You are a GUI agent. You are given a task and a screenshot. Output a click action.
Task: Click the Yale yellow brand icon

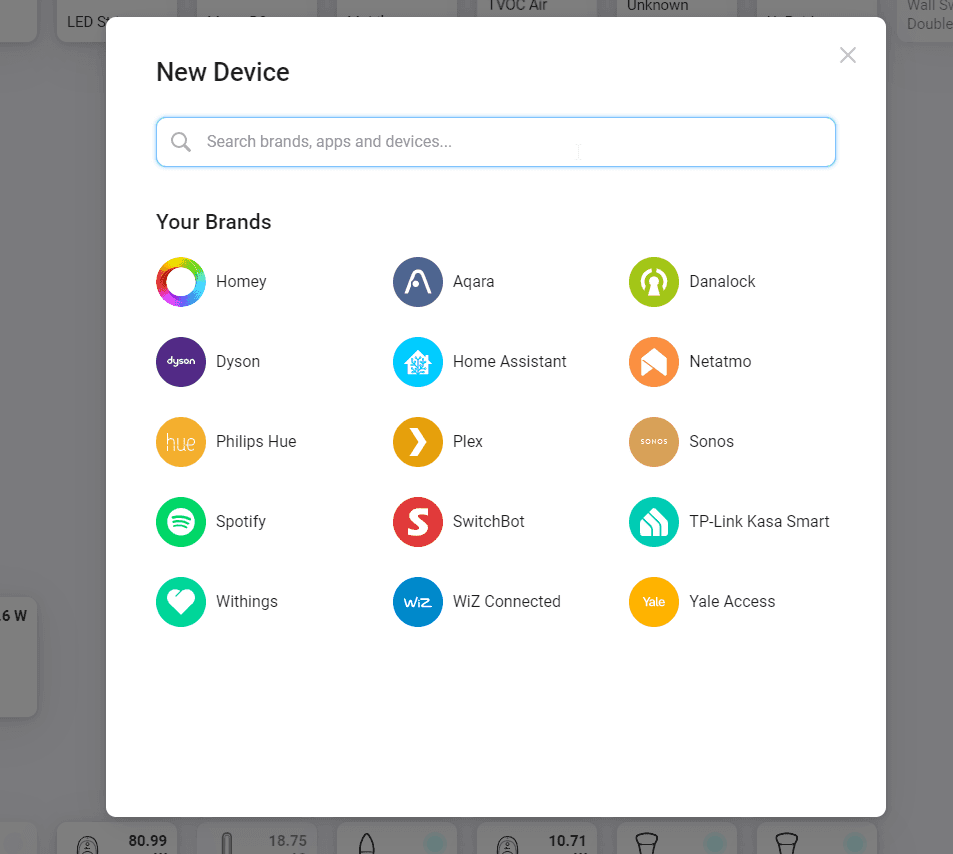tap(654, 602)
